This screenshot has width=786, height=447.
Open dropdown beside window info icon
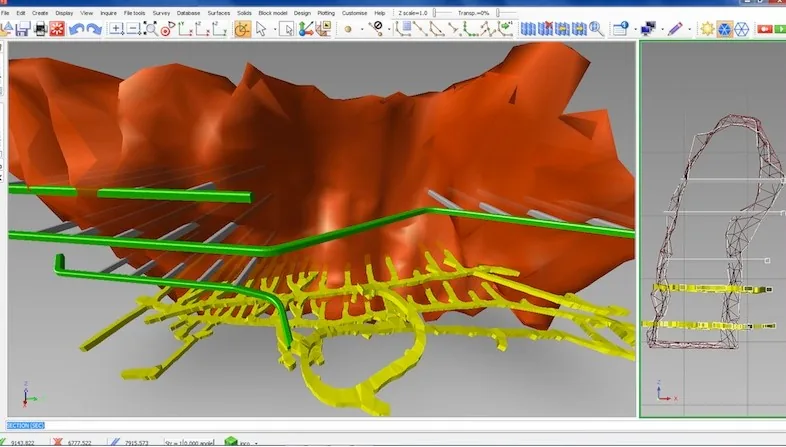pyautogui.click(x=635, y=30)
